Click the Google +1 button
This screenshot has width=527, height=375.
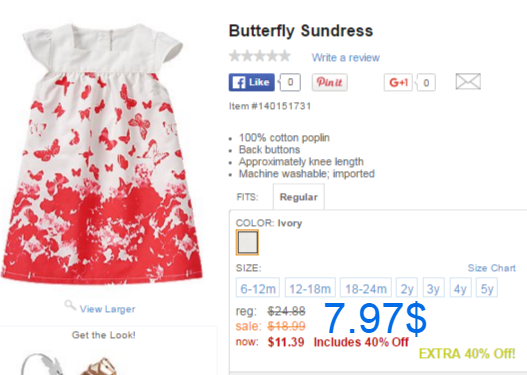point(398,82)
